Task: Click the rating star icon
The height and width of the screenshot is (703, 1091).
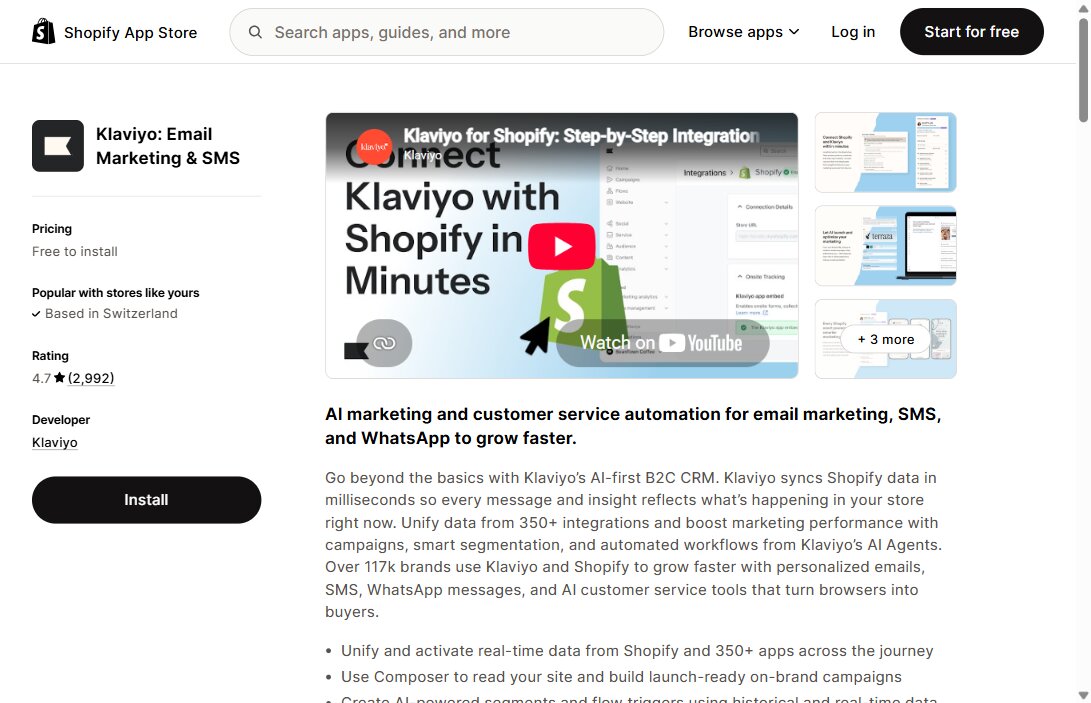Action: [x=59, y=378]
